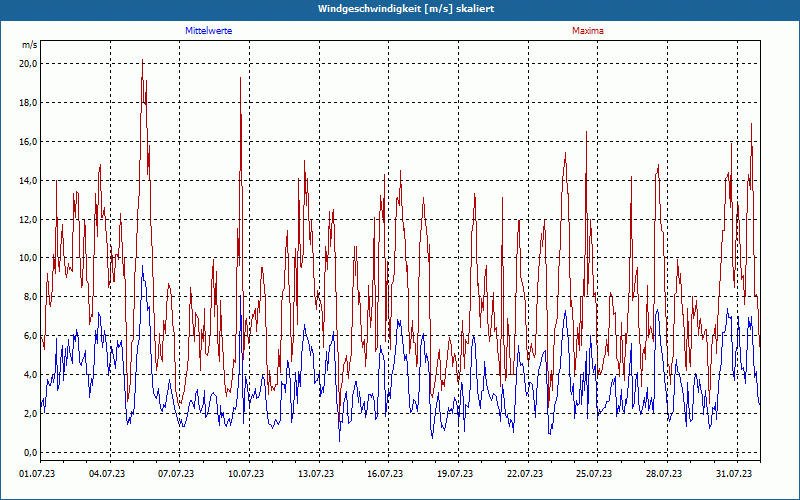800x500 pixels.
Task: Click the 2,0 y-axis value
Action: (31, 413)
